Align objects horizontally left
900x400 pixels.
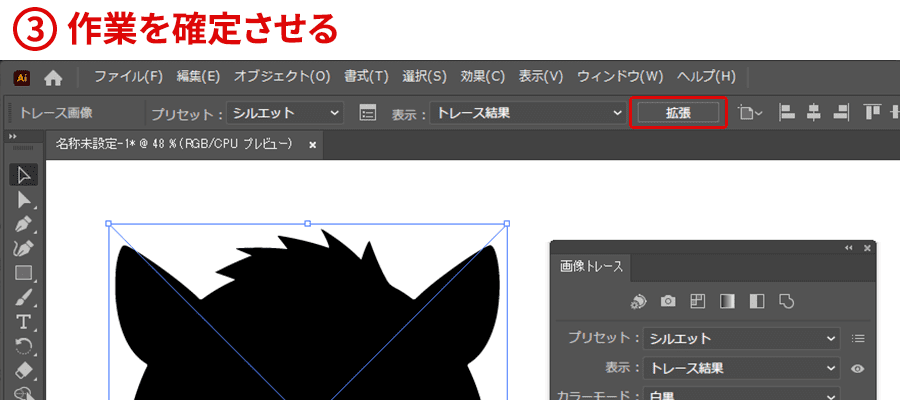(x=787, y=112)
